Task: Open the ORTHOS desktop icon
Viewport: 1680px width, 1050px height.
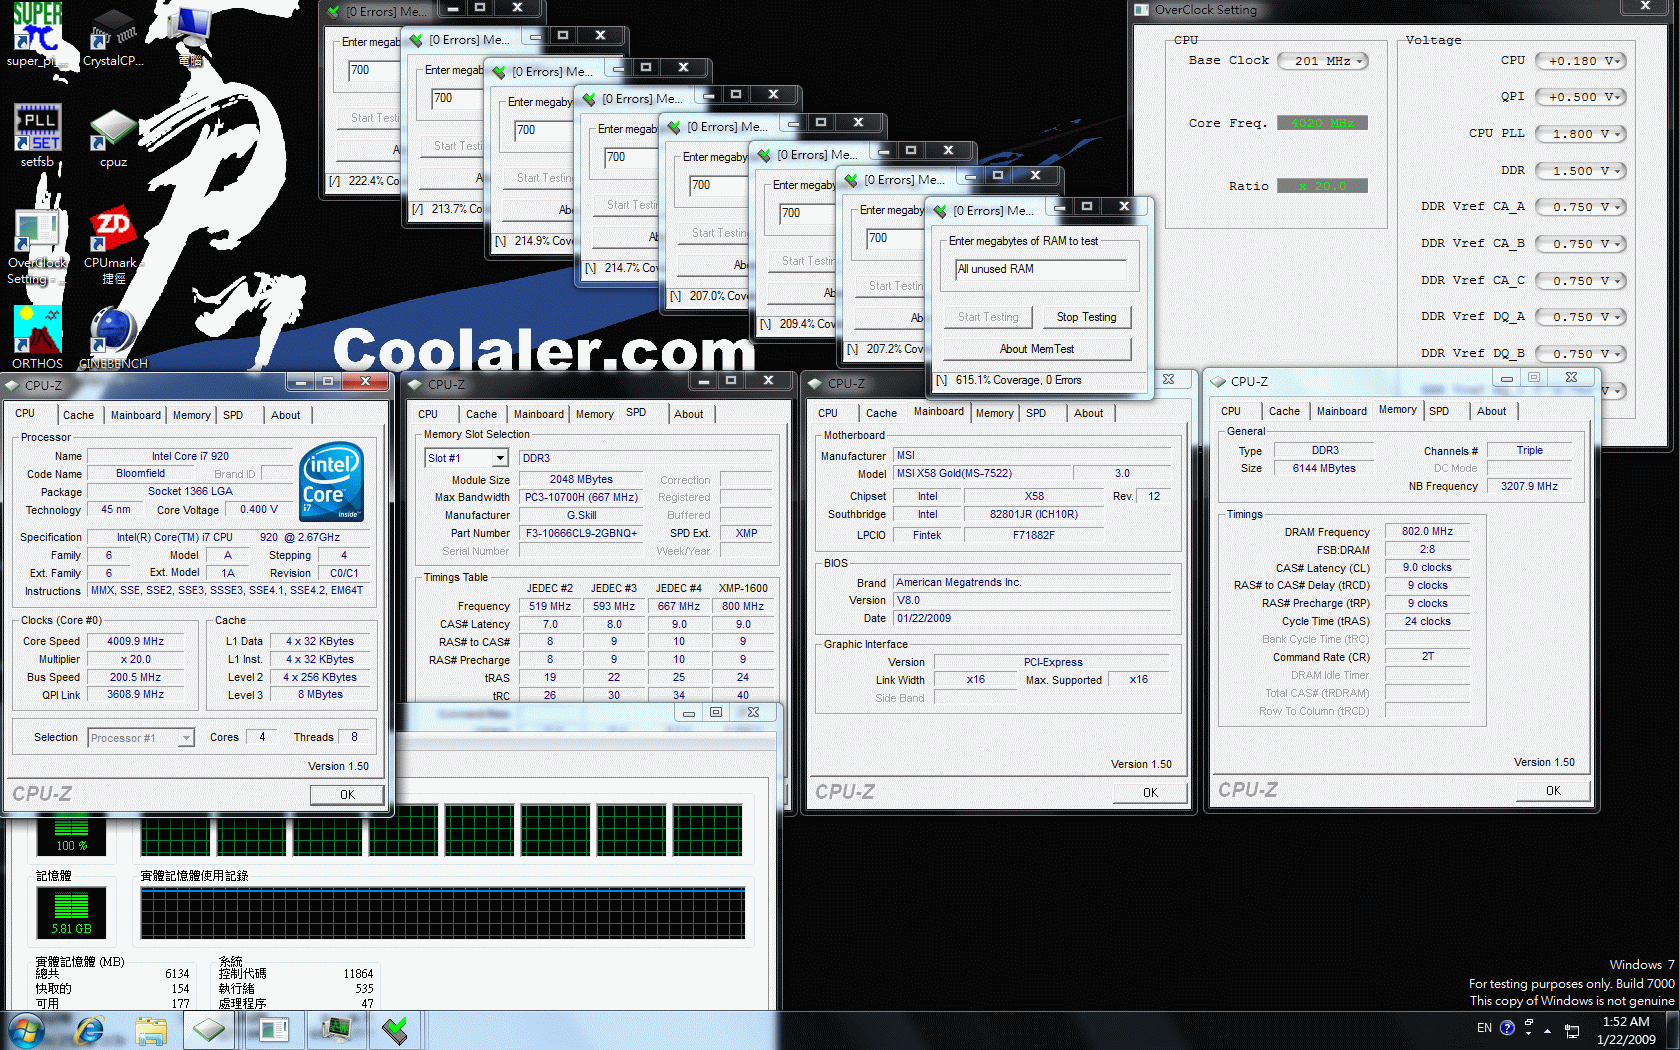Action: (x=37, y=337)
